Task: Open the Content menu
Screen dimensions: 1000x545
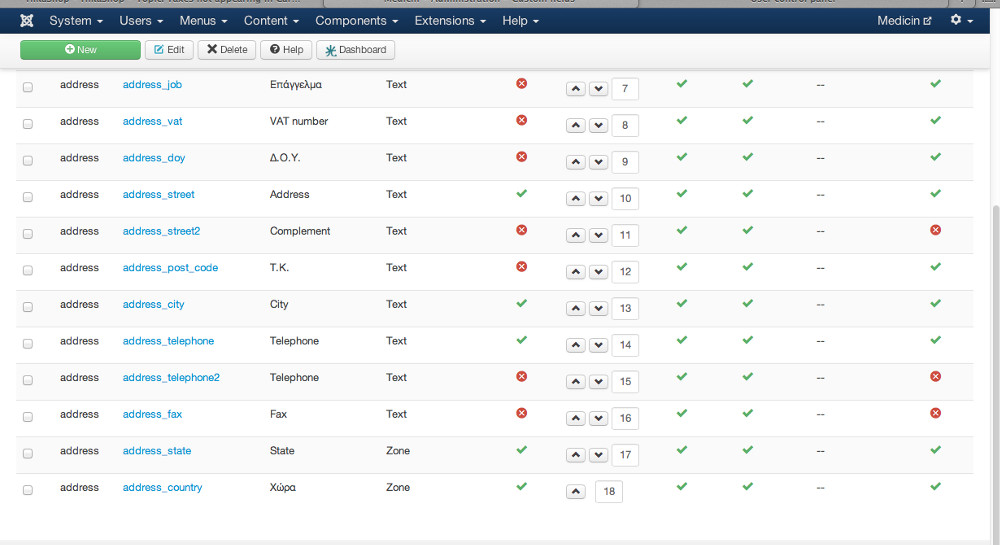Action: (271, 20)
